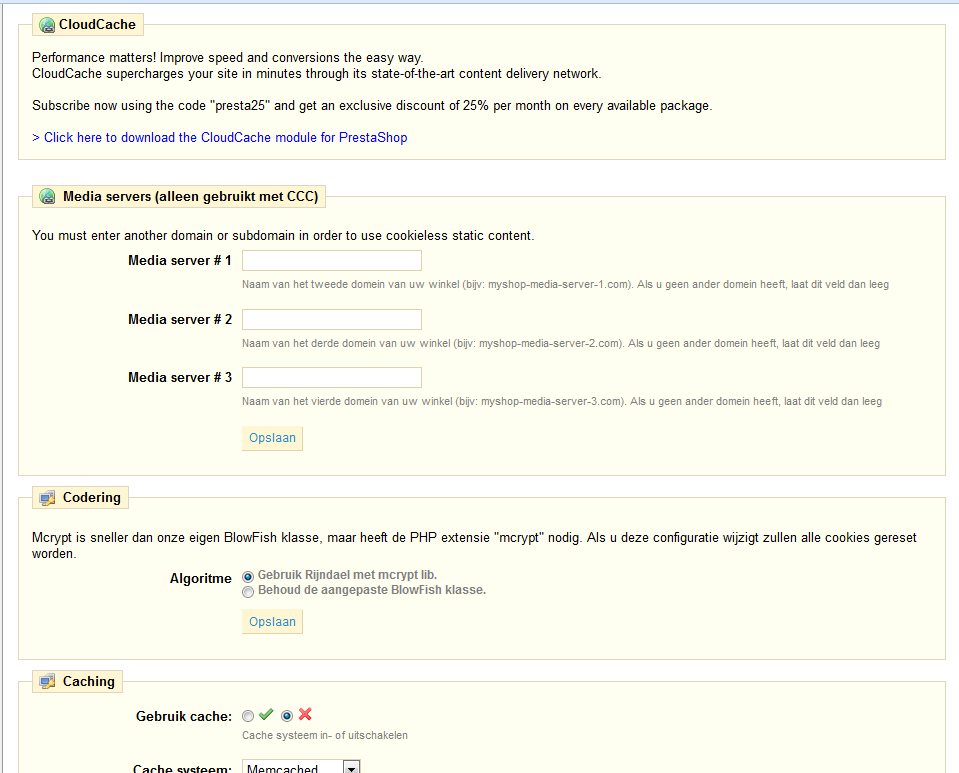
Task: Disable cache with the radio beside red cross
Action: click(x=287, y=716)
